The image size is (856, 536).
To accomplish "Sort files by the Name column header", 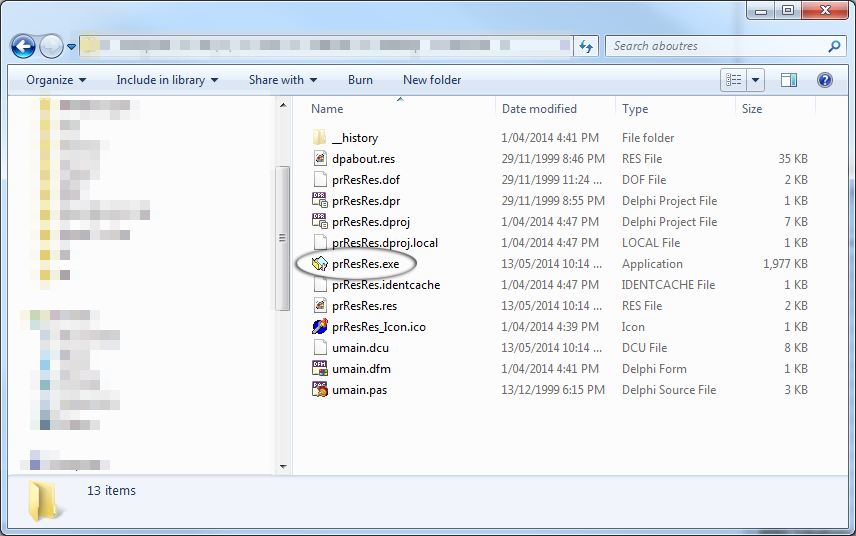I will pyautogui.click(x=327, y=109).
